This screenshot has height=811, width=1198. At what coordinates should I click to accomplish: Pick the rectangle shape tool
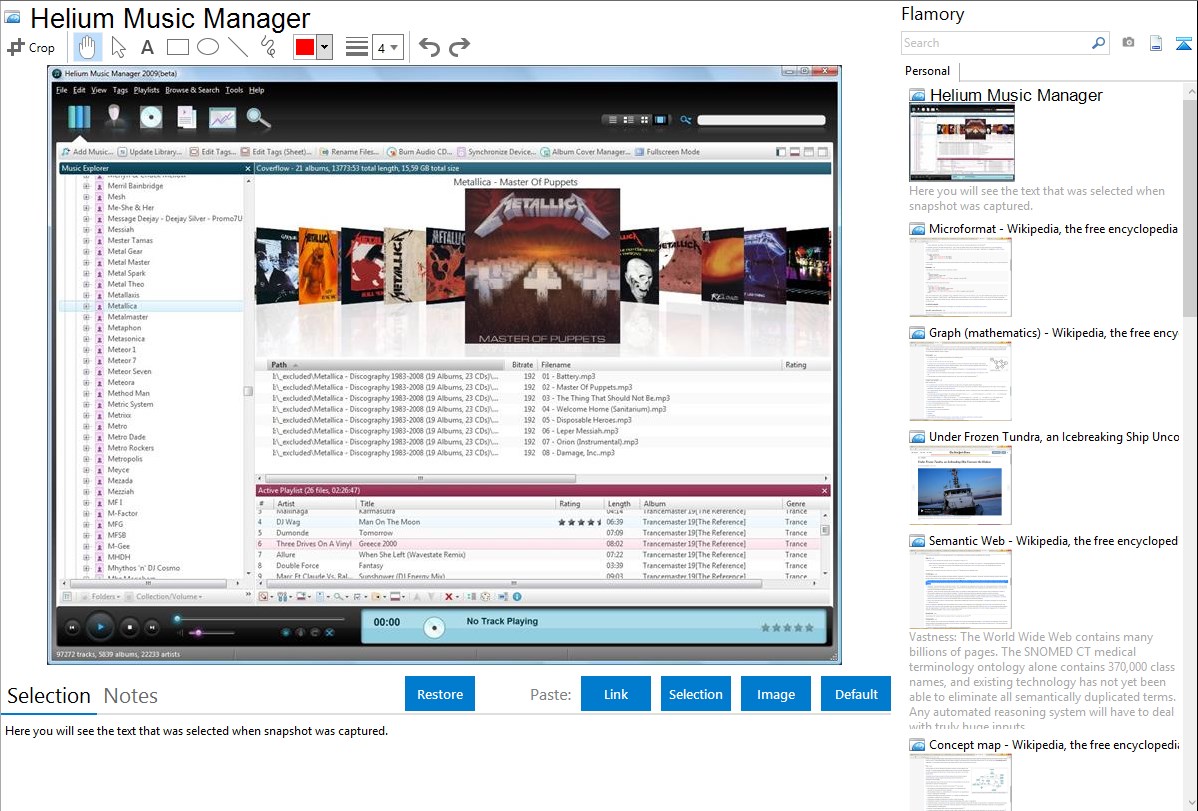tap(177, 47)
